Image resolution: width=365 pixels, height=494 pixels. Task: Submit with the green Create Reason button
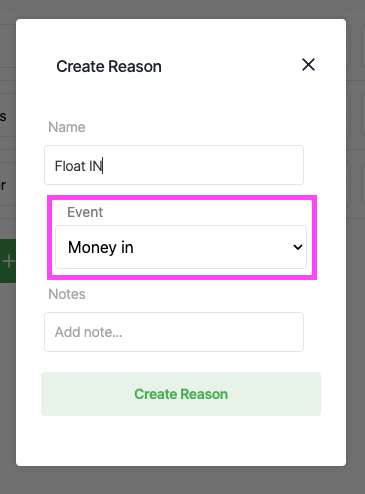tap(181, 394)
